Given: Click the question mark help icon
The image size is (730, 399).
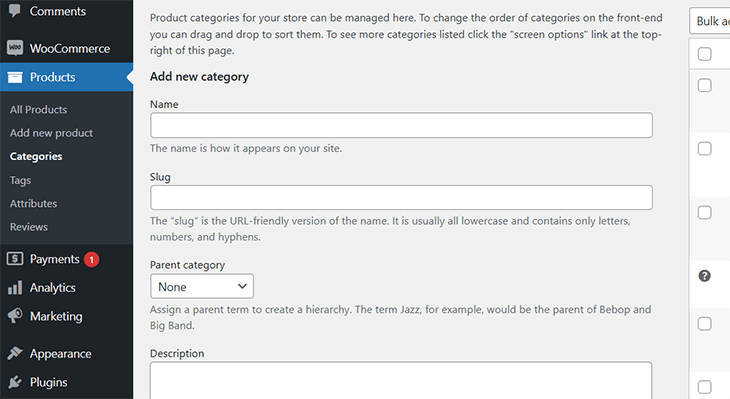Looking at the screenshot, I should pyautogui.click(x=704, y=276).
